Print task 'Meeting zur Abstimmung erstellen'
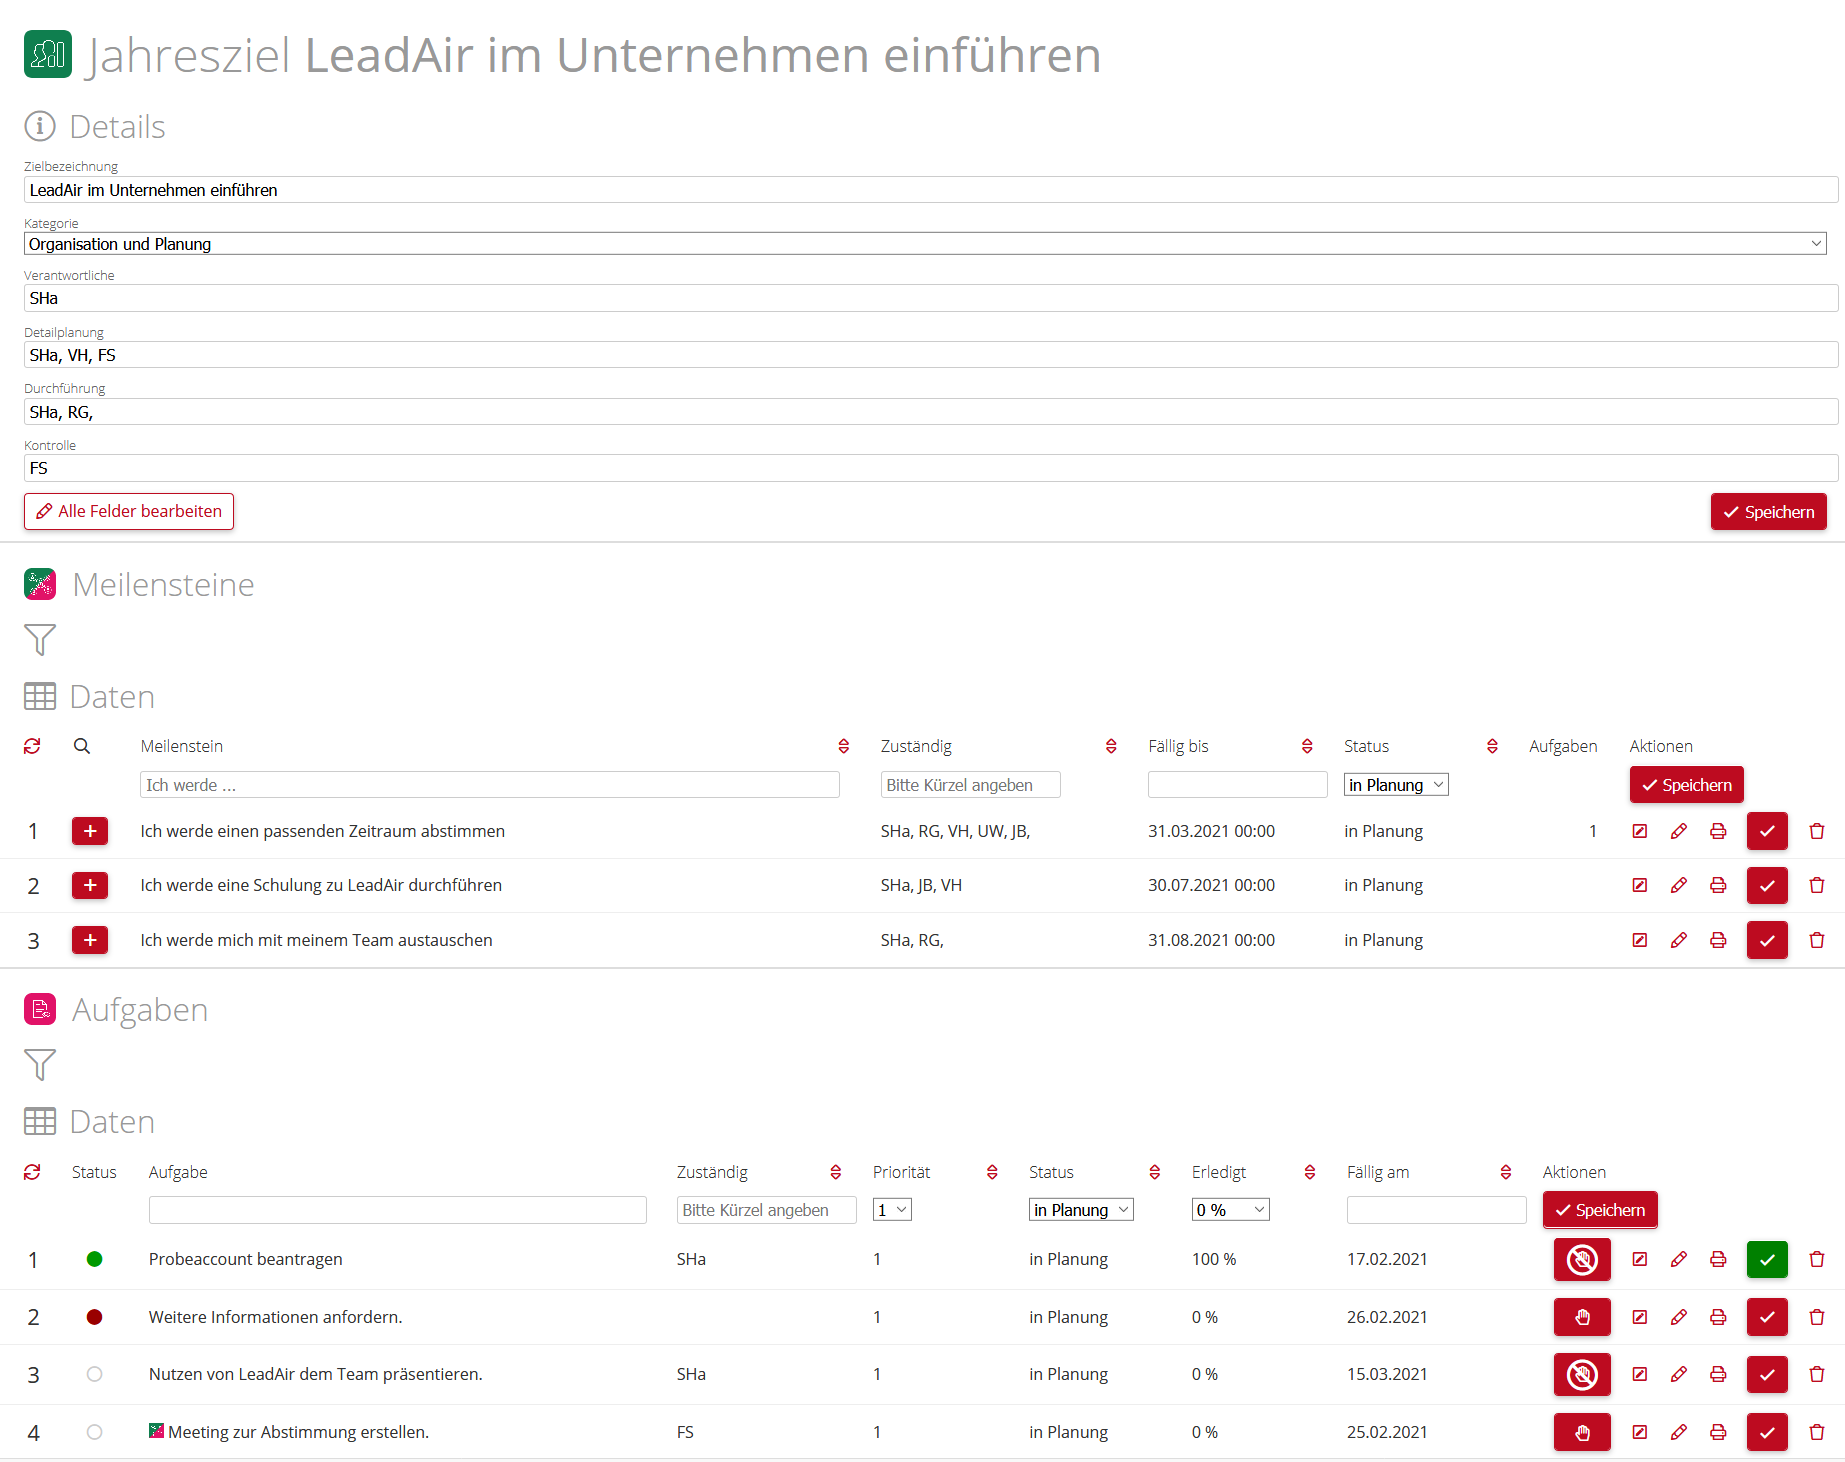1845x1462 pixels. point(1718,1432)
